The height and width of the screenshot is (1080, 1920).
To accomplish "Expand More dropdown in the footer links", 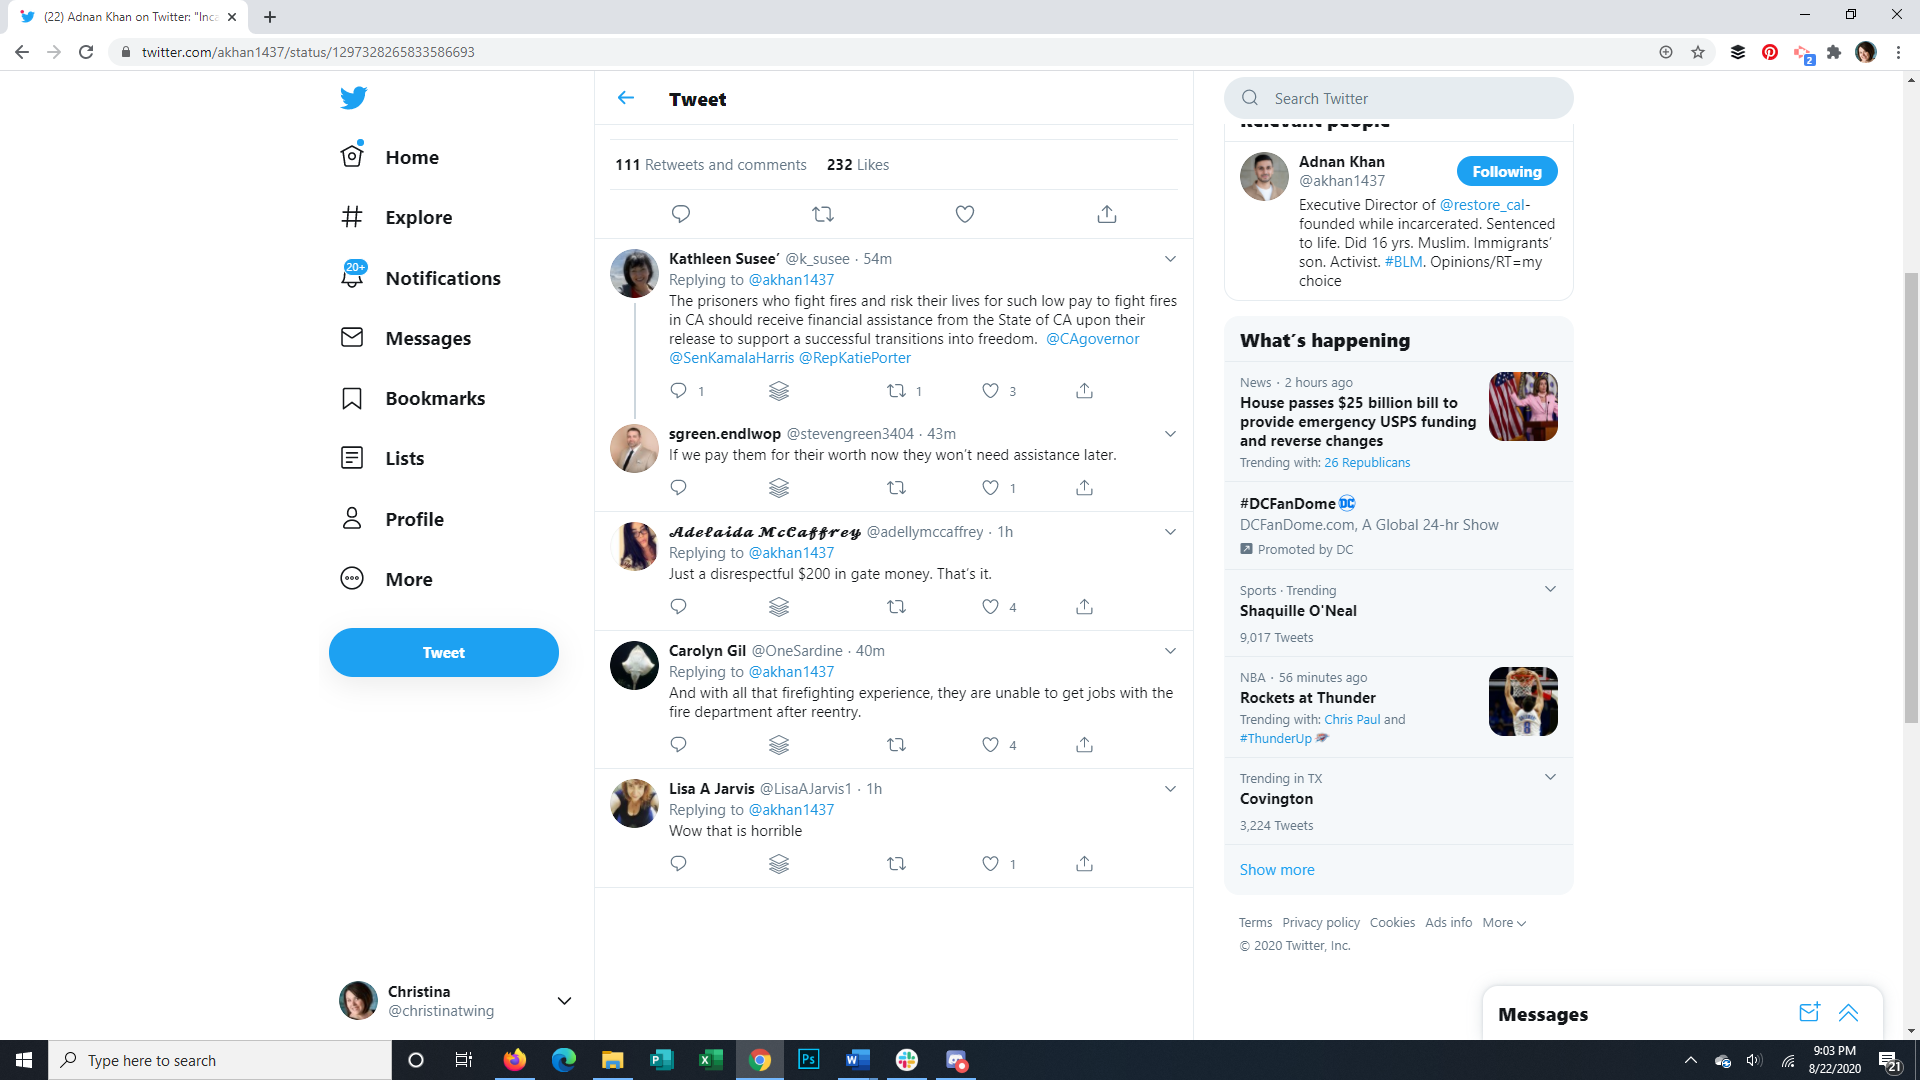I will pos(1504,923).
